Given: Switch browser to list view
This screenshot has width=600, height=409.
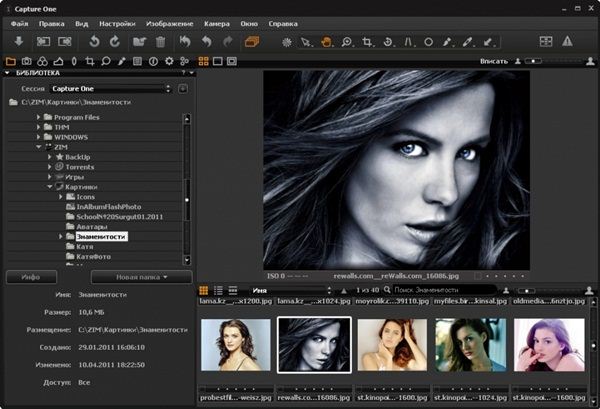Looking at the screenshot, I should [x=218, y=289].
